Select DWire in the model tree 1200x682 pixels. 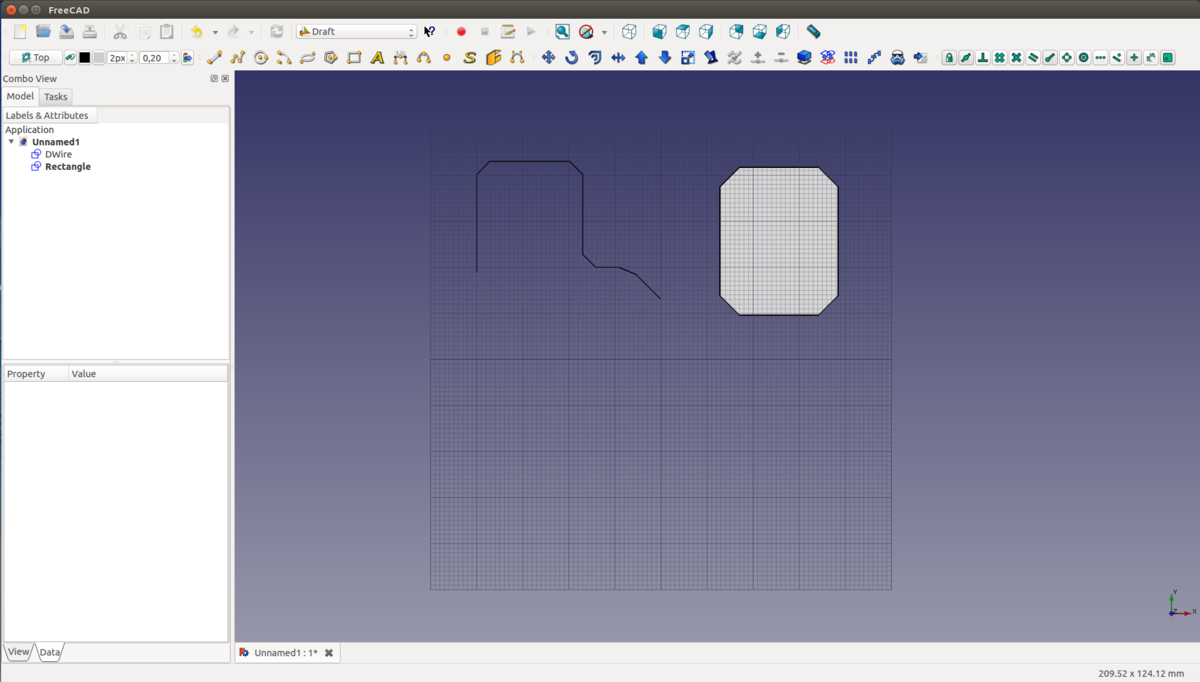coord(58,155)
